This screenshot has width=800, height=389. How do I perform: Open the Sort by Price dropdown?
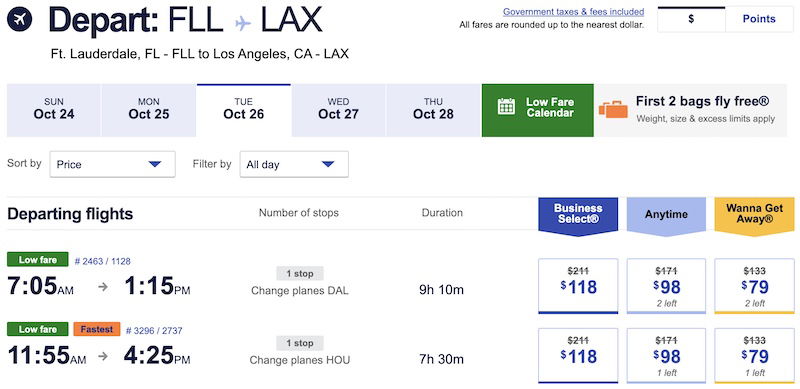click(113, 164)
